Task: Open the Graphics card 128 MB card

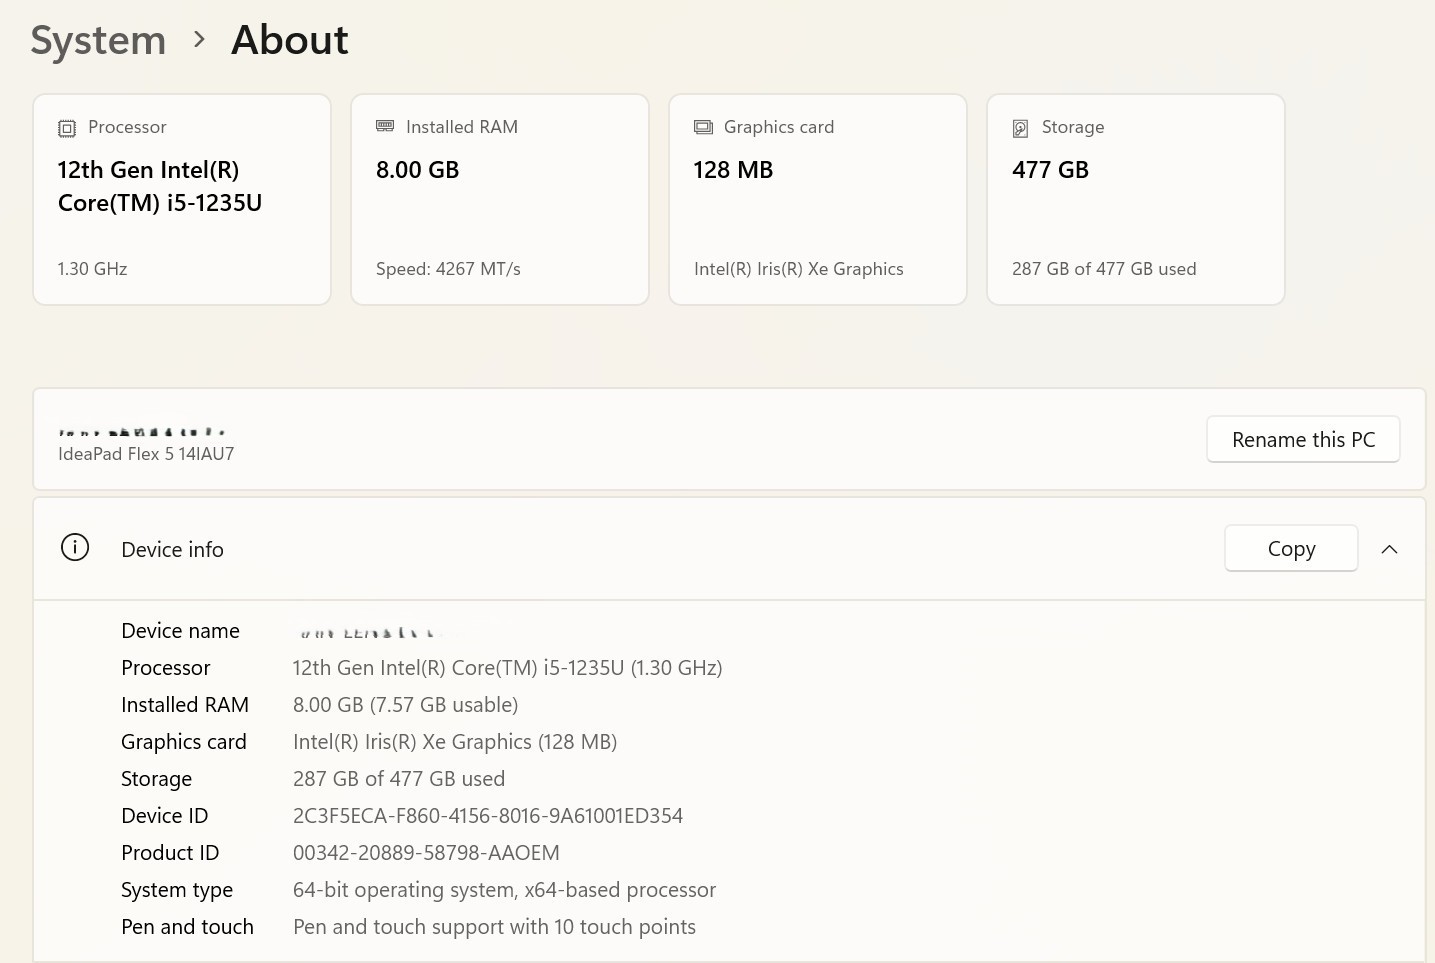Action: [818, 199]
